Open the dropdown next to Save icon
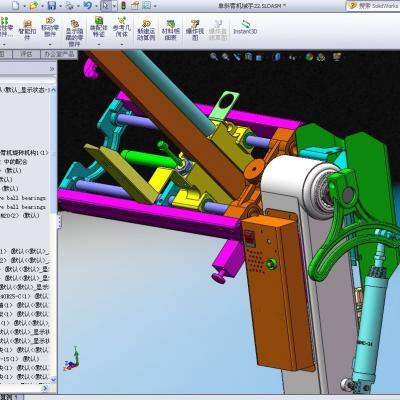 tap(60, 6)
